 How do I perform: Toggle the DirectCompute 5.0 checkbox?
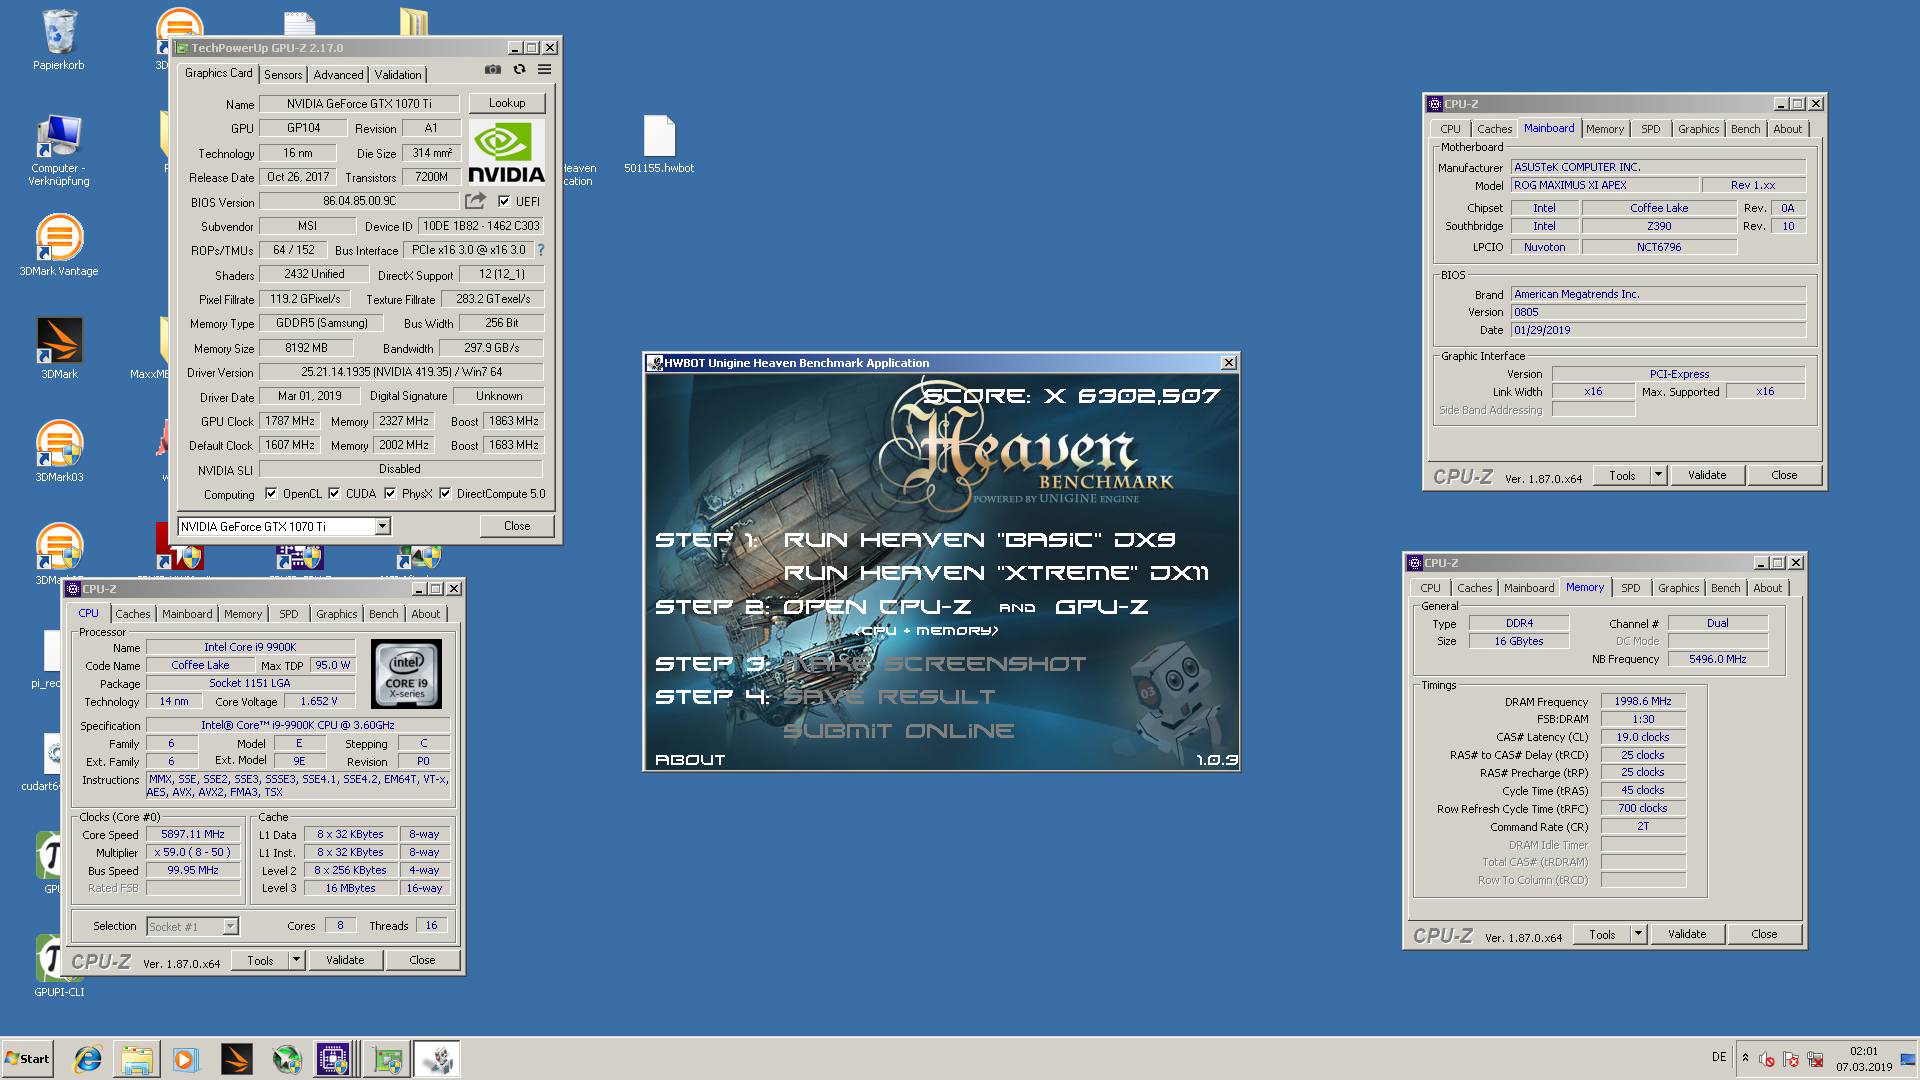pos(445,494)
